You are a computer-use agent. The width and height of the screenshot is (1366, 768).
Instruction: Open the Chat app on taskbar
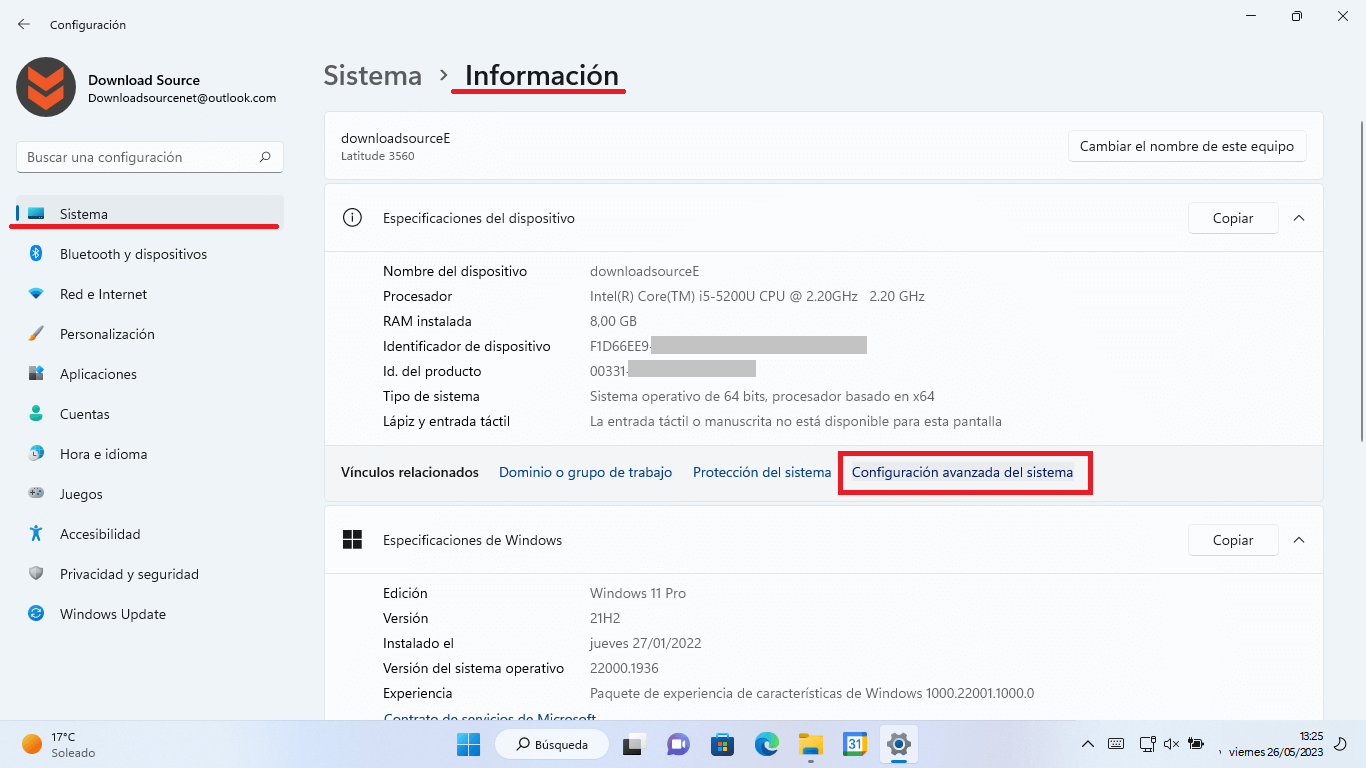tap(678, 744)
